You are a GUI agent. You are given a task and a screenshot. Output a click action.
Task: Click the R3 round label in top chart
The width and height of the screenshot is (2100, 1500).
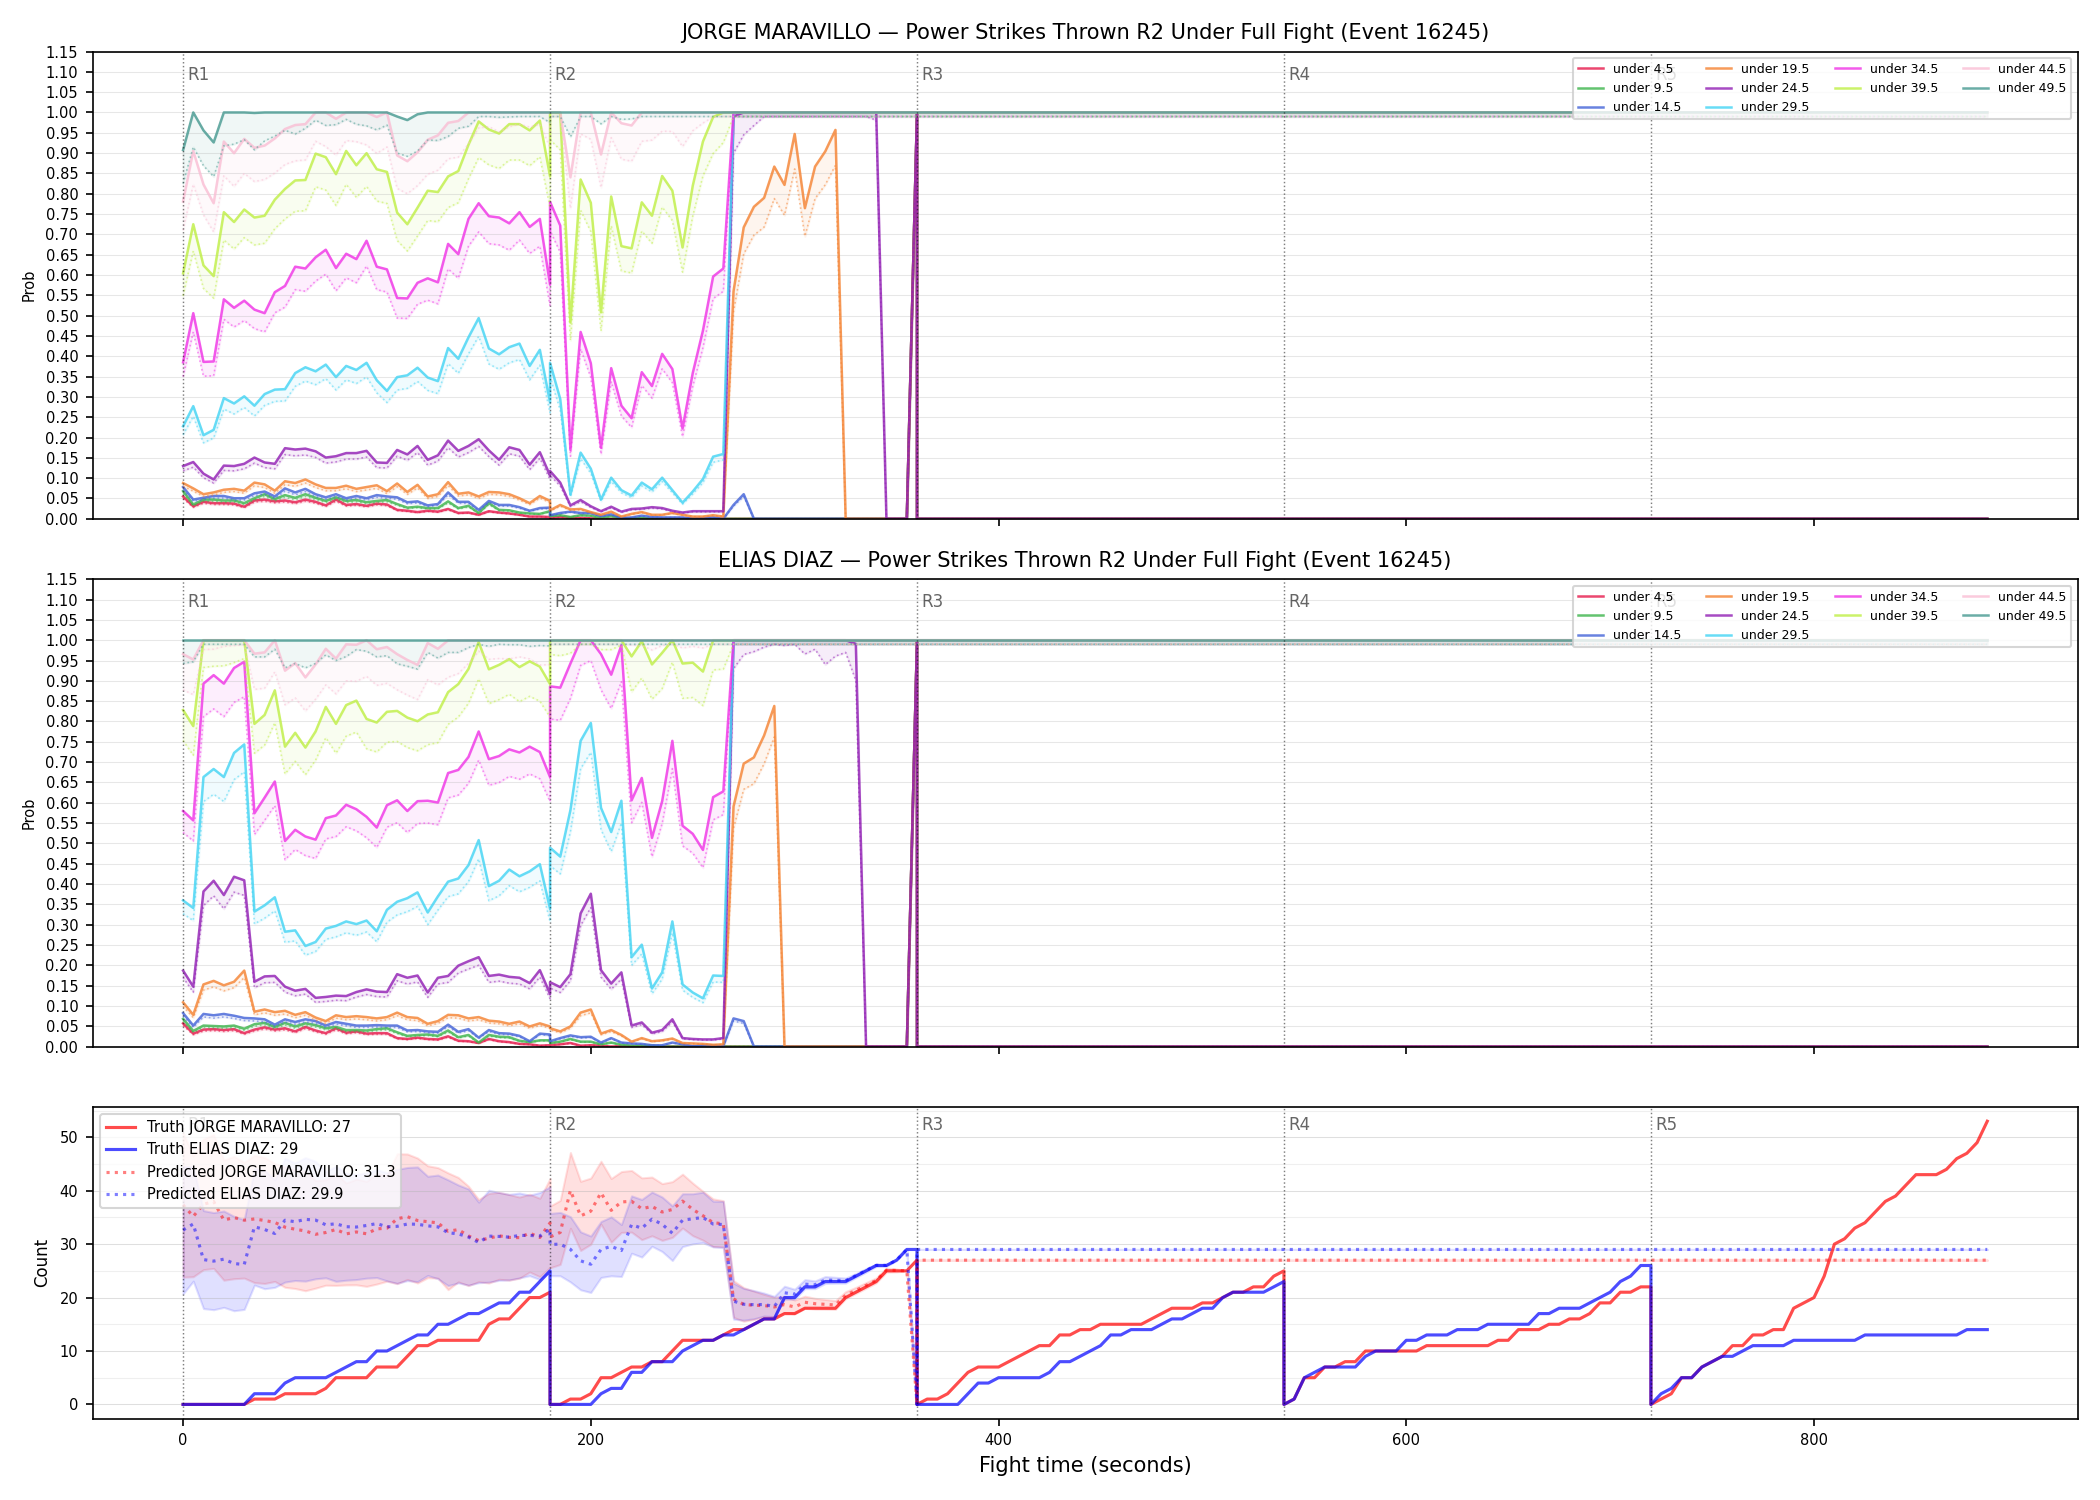coord(932,74)
